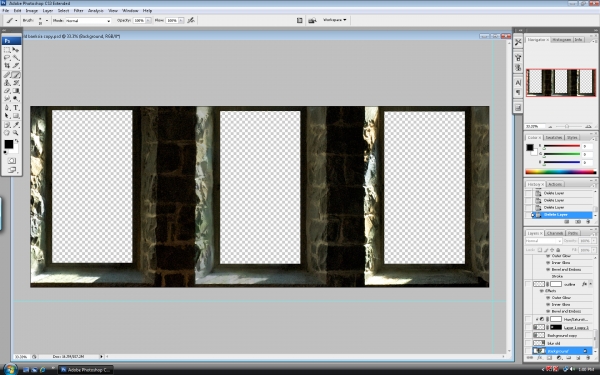Hide Effects on the outline layer

(x=542, y=291)
